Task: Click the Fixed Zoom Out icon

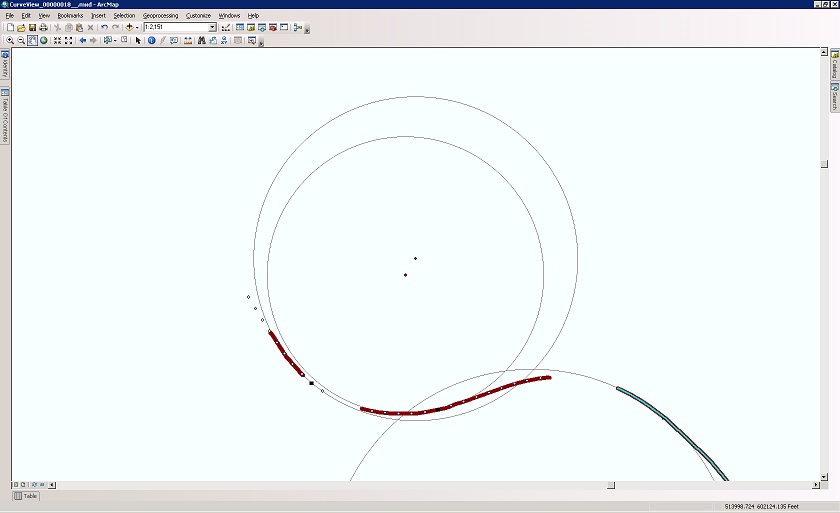Action: click(x=69, y=41)
